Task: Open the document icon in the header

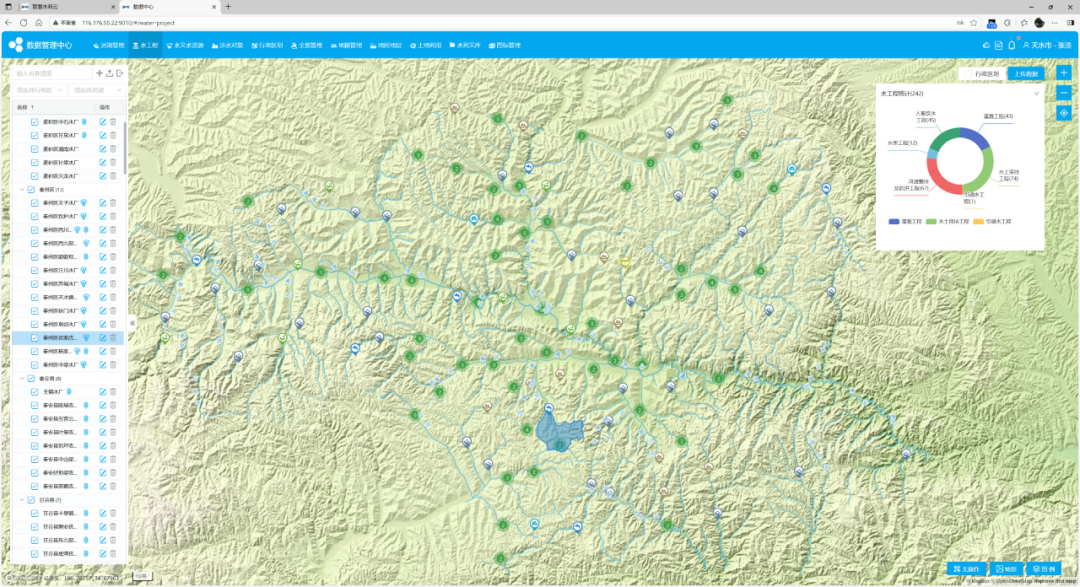Action: pyautogui.click(x=999, y=45)
